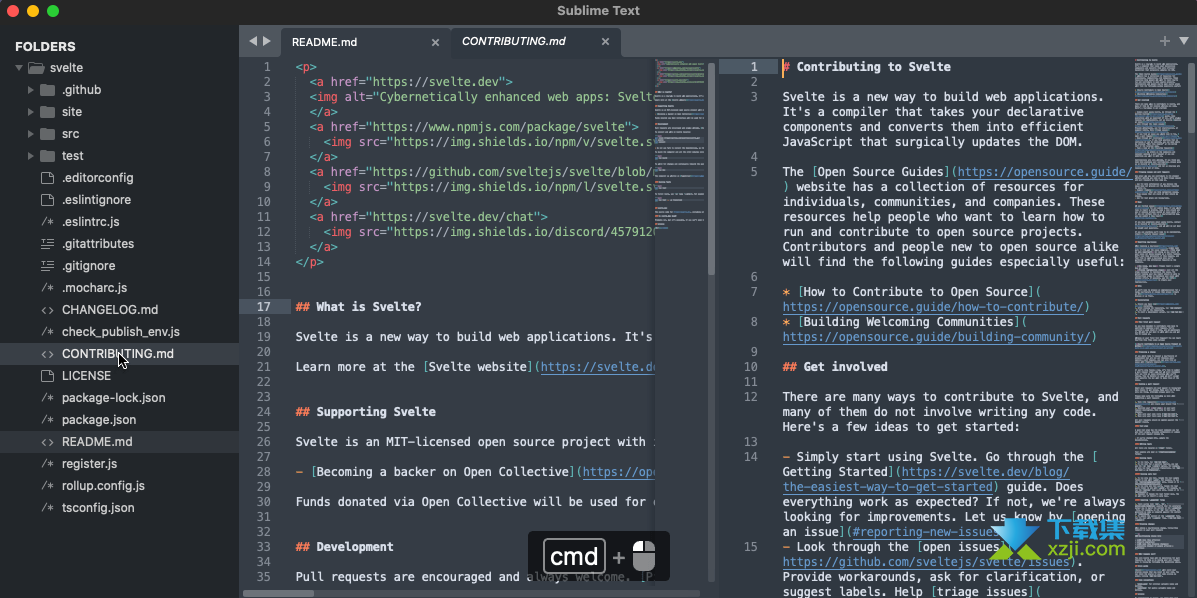The height and width of the screenshot is (598, 1197).
Task: Click the file icon beside LICENSE
Action: click(47, 377)
